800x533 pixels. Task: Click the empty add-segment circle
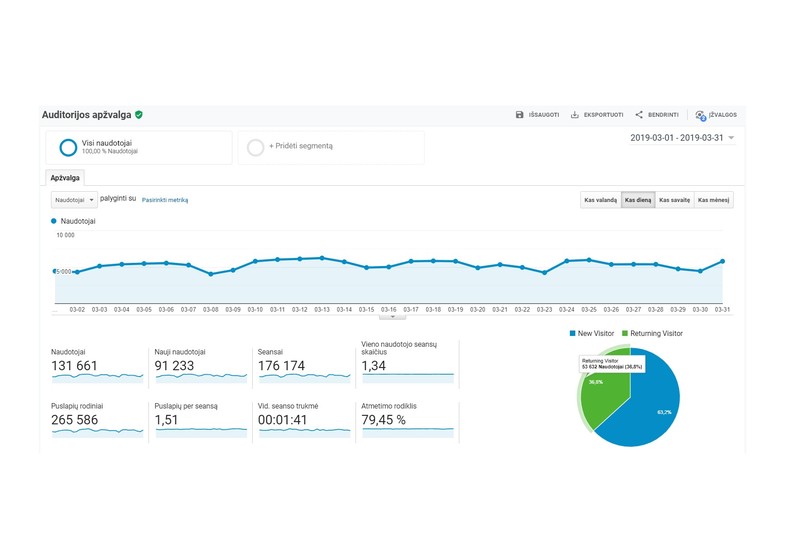255,147
